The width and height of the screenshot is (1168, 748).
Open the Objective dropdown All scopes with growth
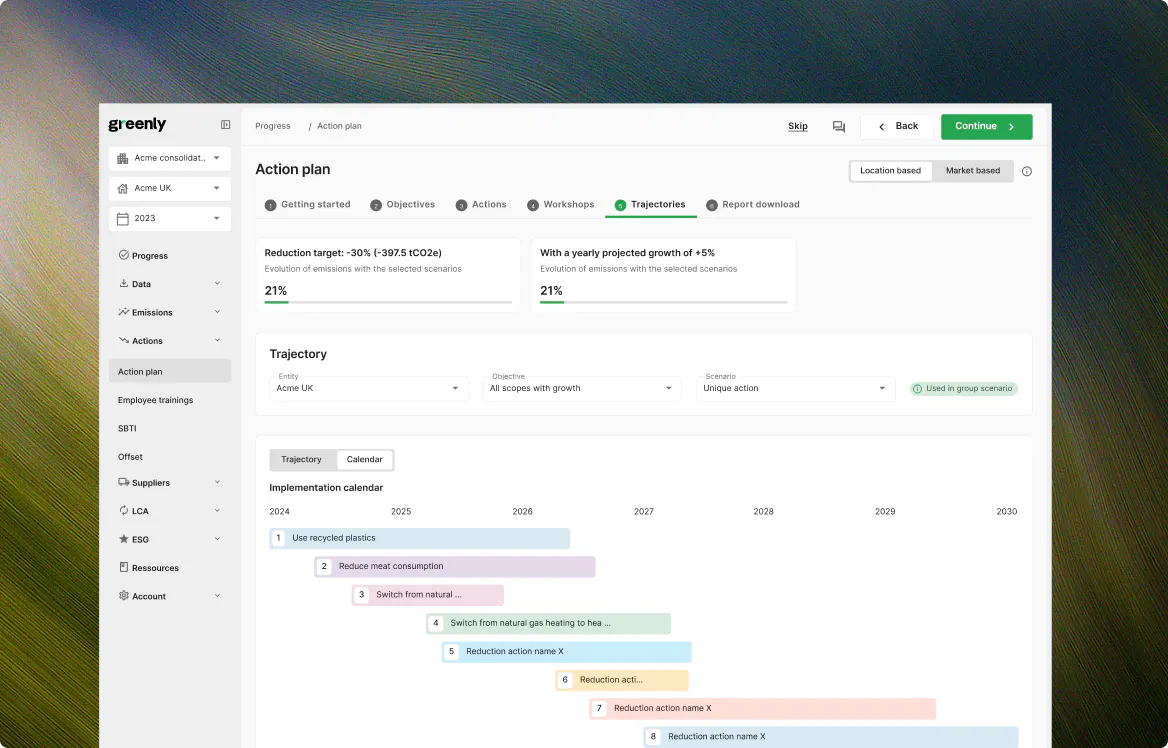582,388
